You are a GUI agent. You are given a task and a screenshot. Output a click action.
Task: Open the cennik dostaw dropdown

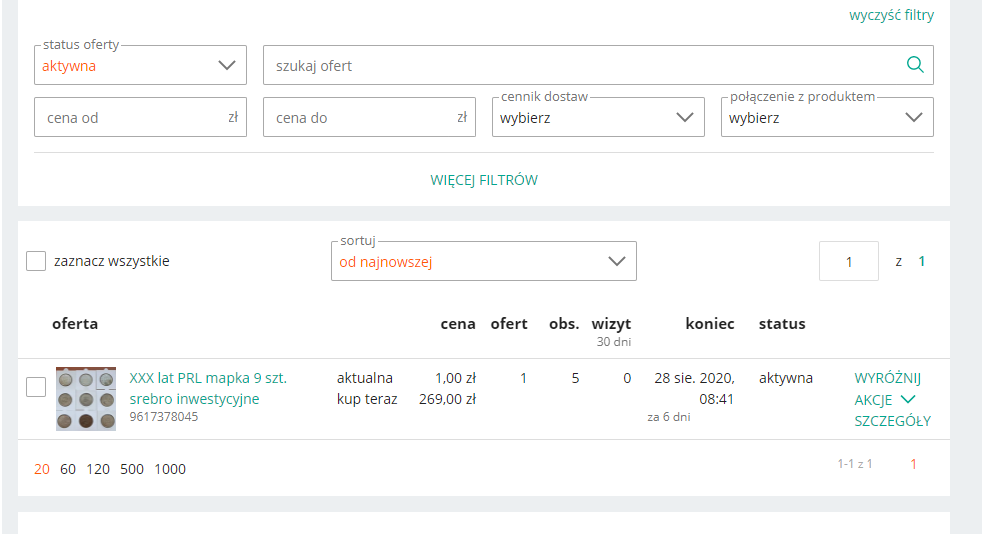coord(598,117)
